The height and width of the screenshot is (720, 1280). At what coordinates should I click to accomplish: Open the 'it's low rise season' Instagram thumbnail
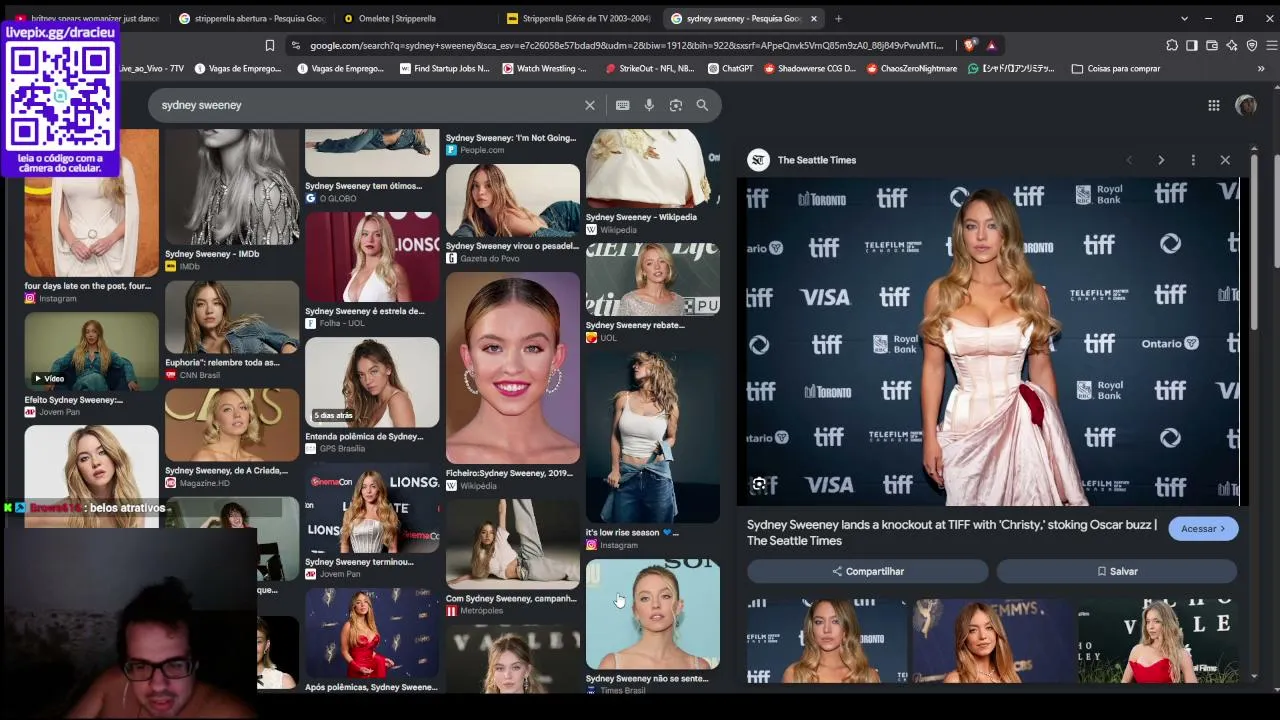(652, 436)
